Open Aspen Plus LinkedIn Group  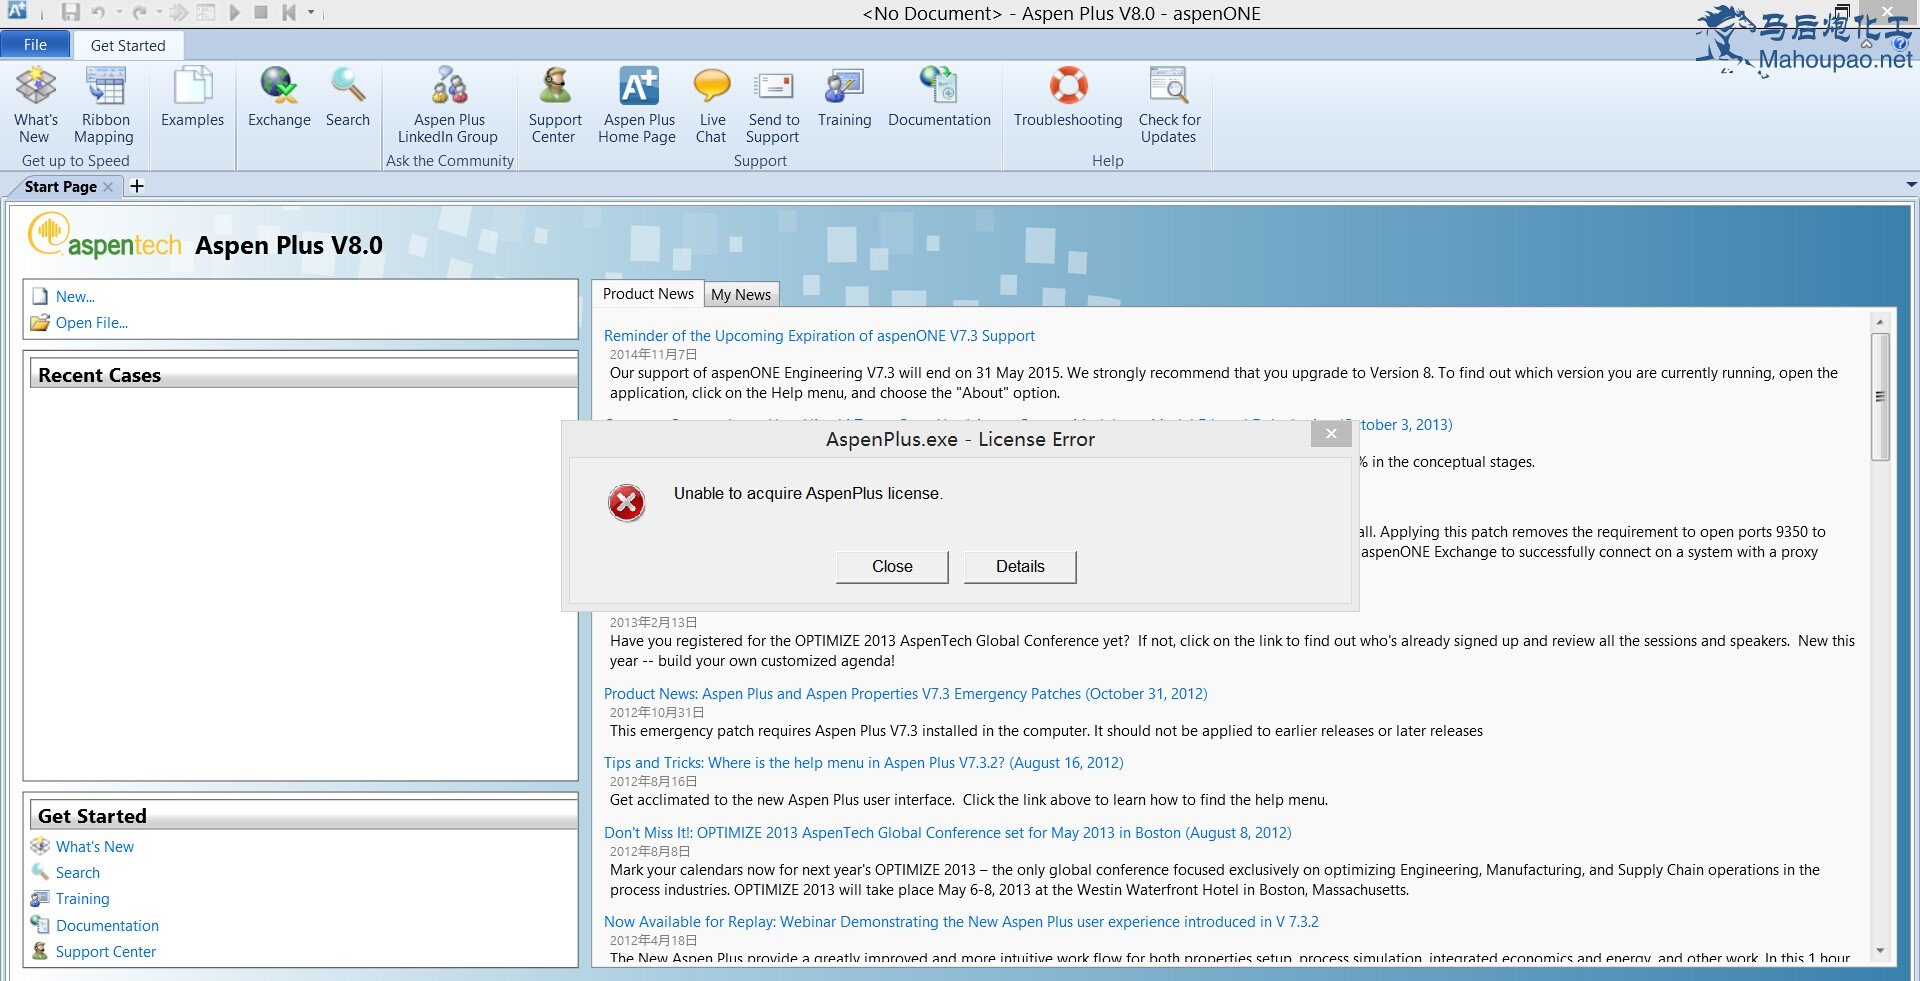tap(448, 105)
